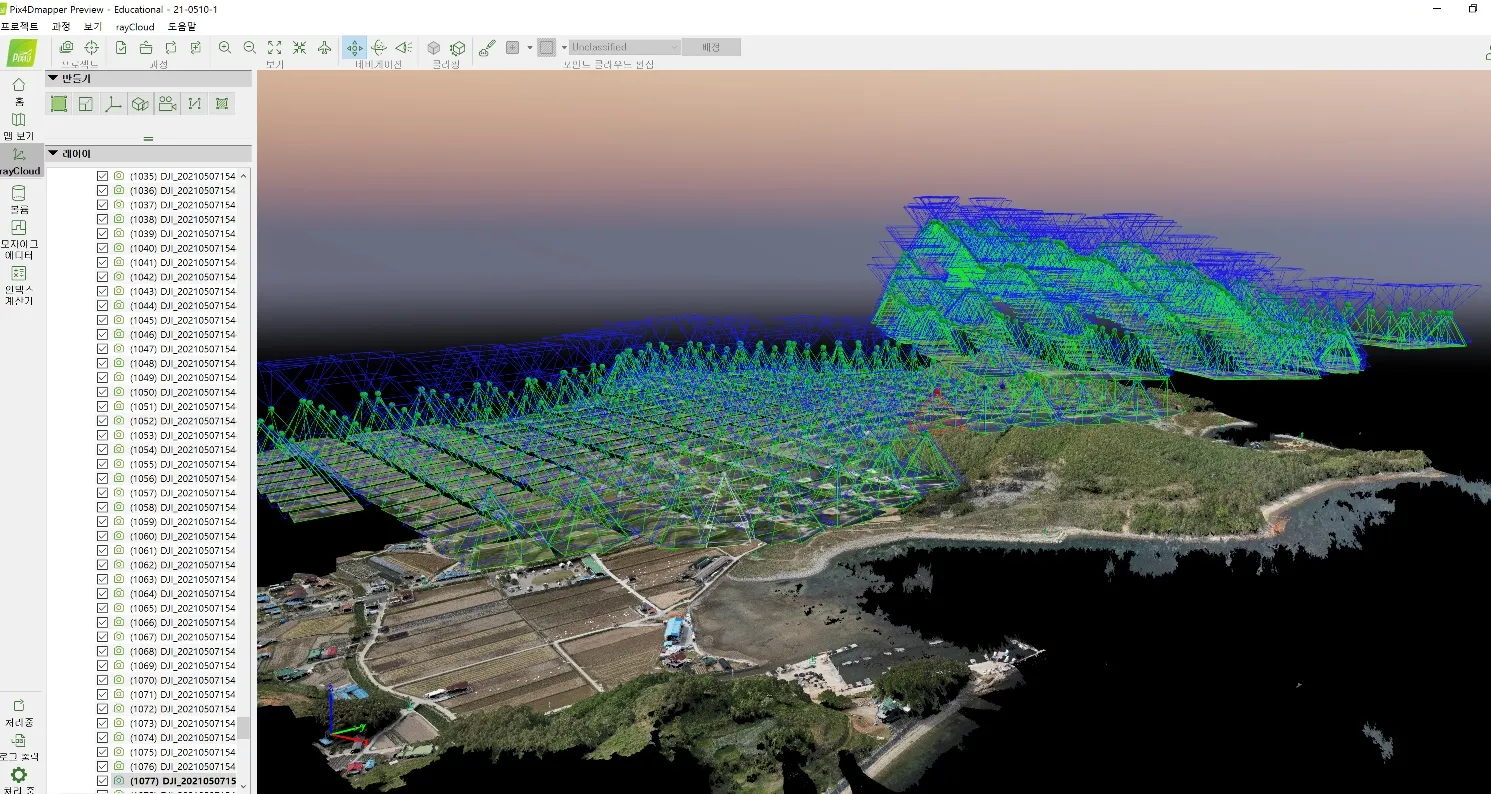Collapse the 레이어 layers panel

pyautogui.click(x=53, y=153)
